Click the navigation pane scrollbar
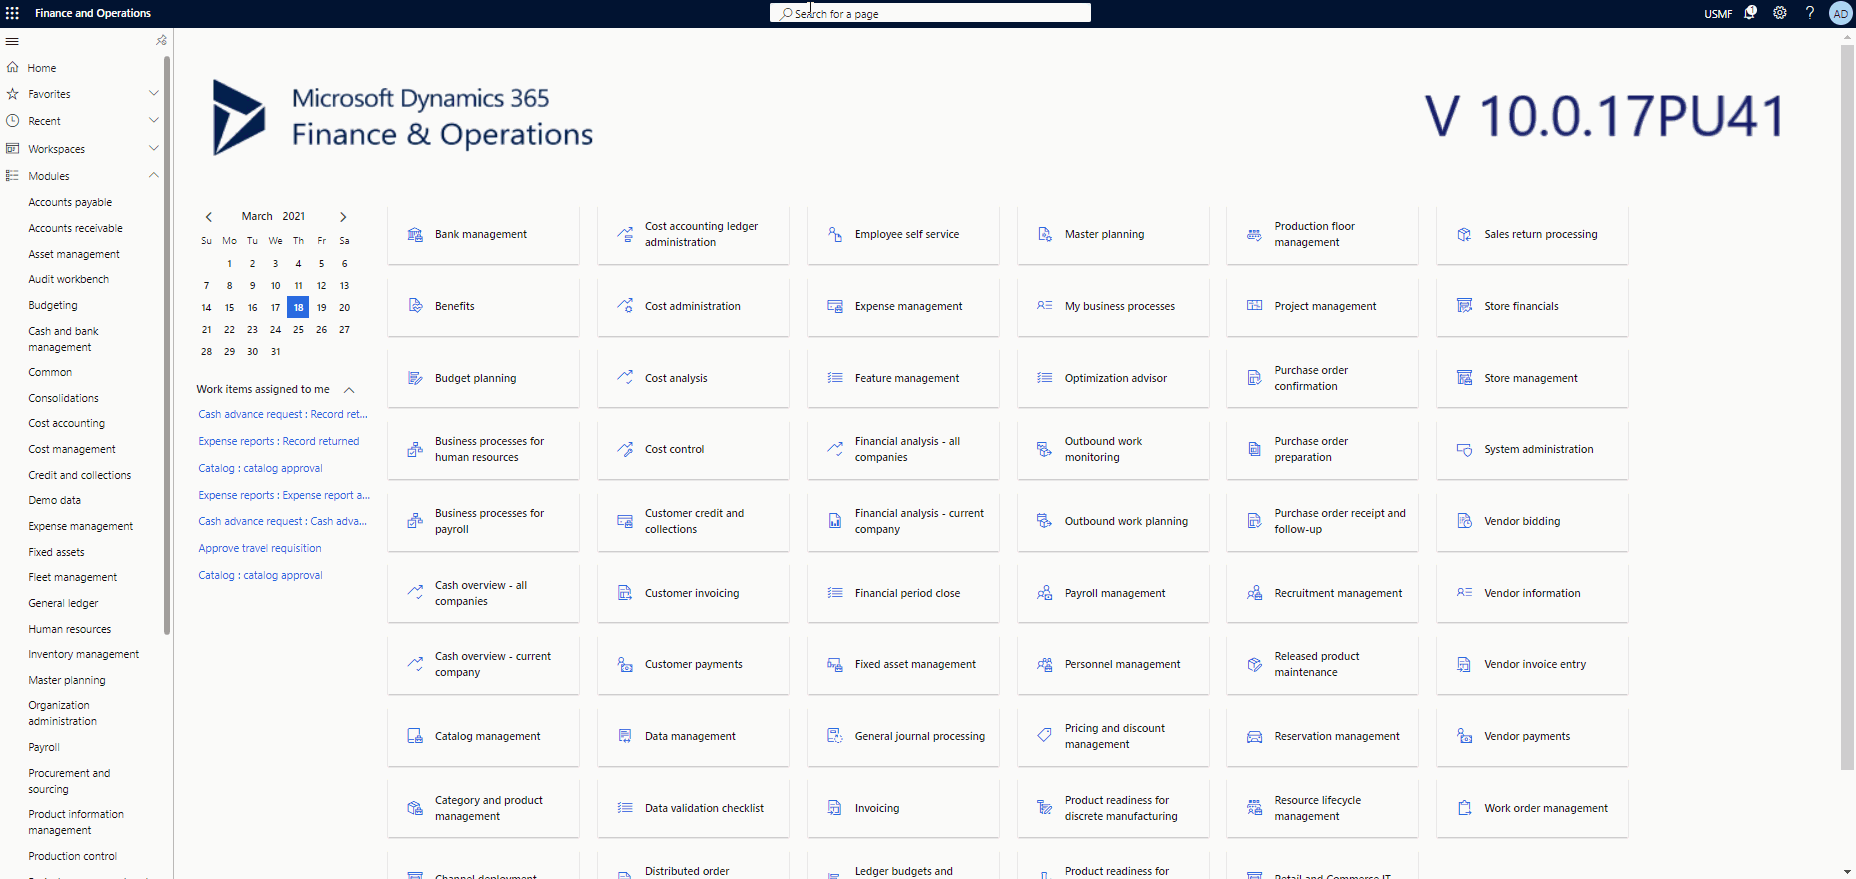 167,345
